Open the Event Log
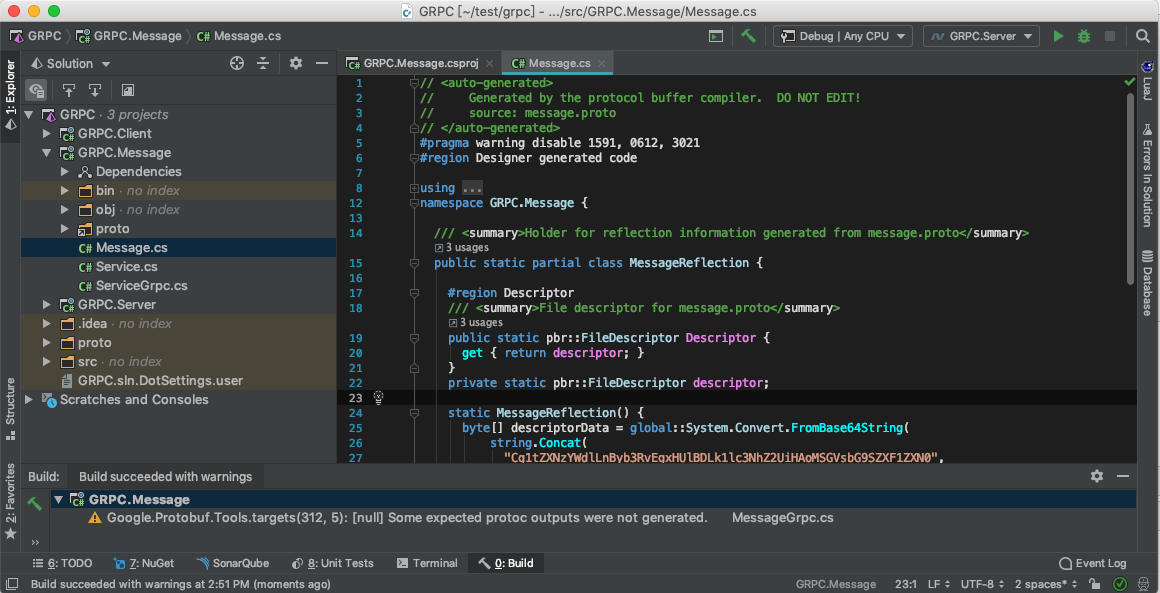1160x593 pixels. coord(1093,563)
